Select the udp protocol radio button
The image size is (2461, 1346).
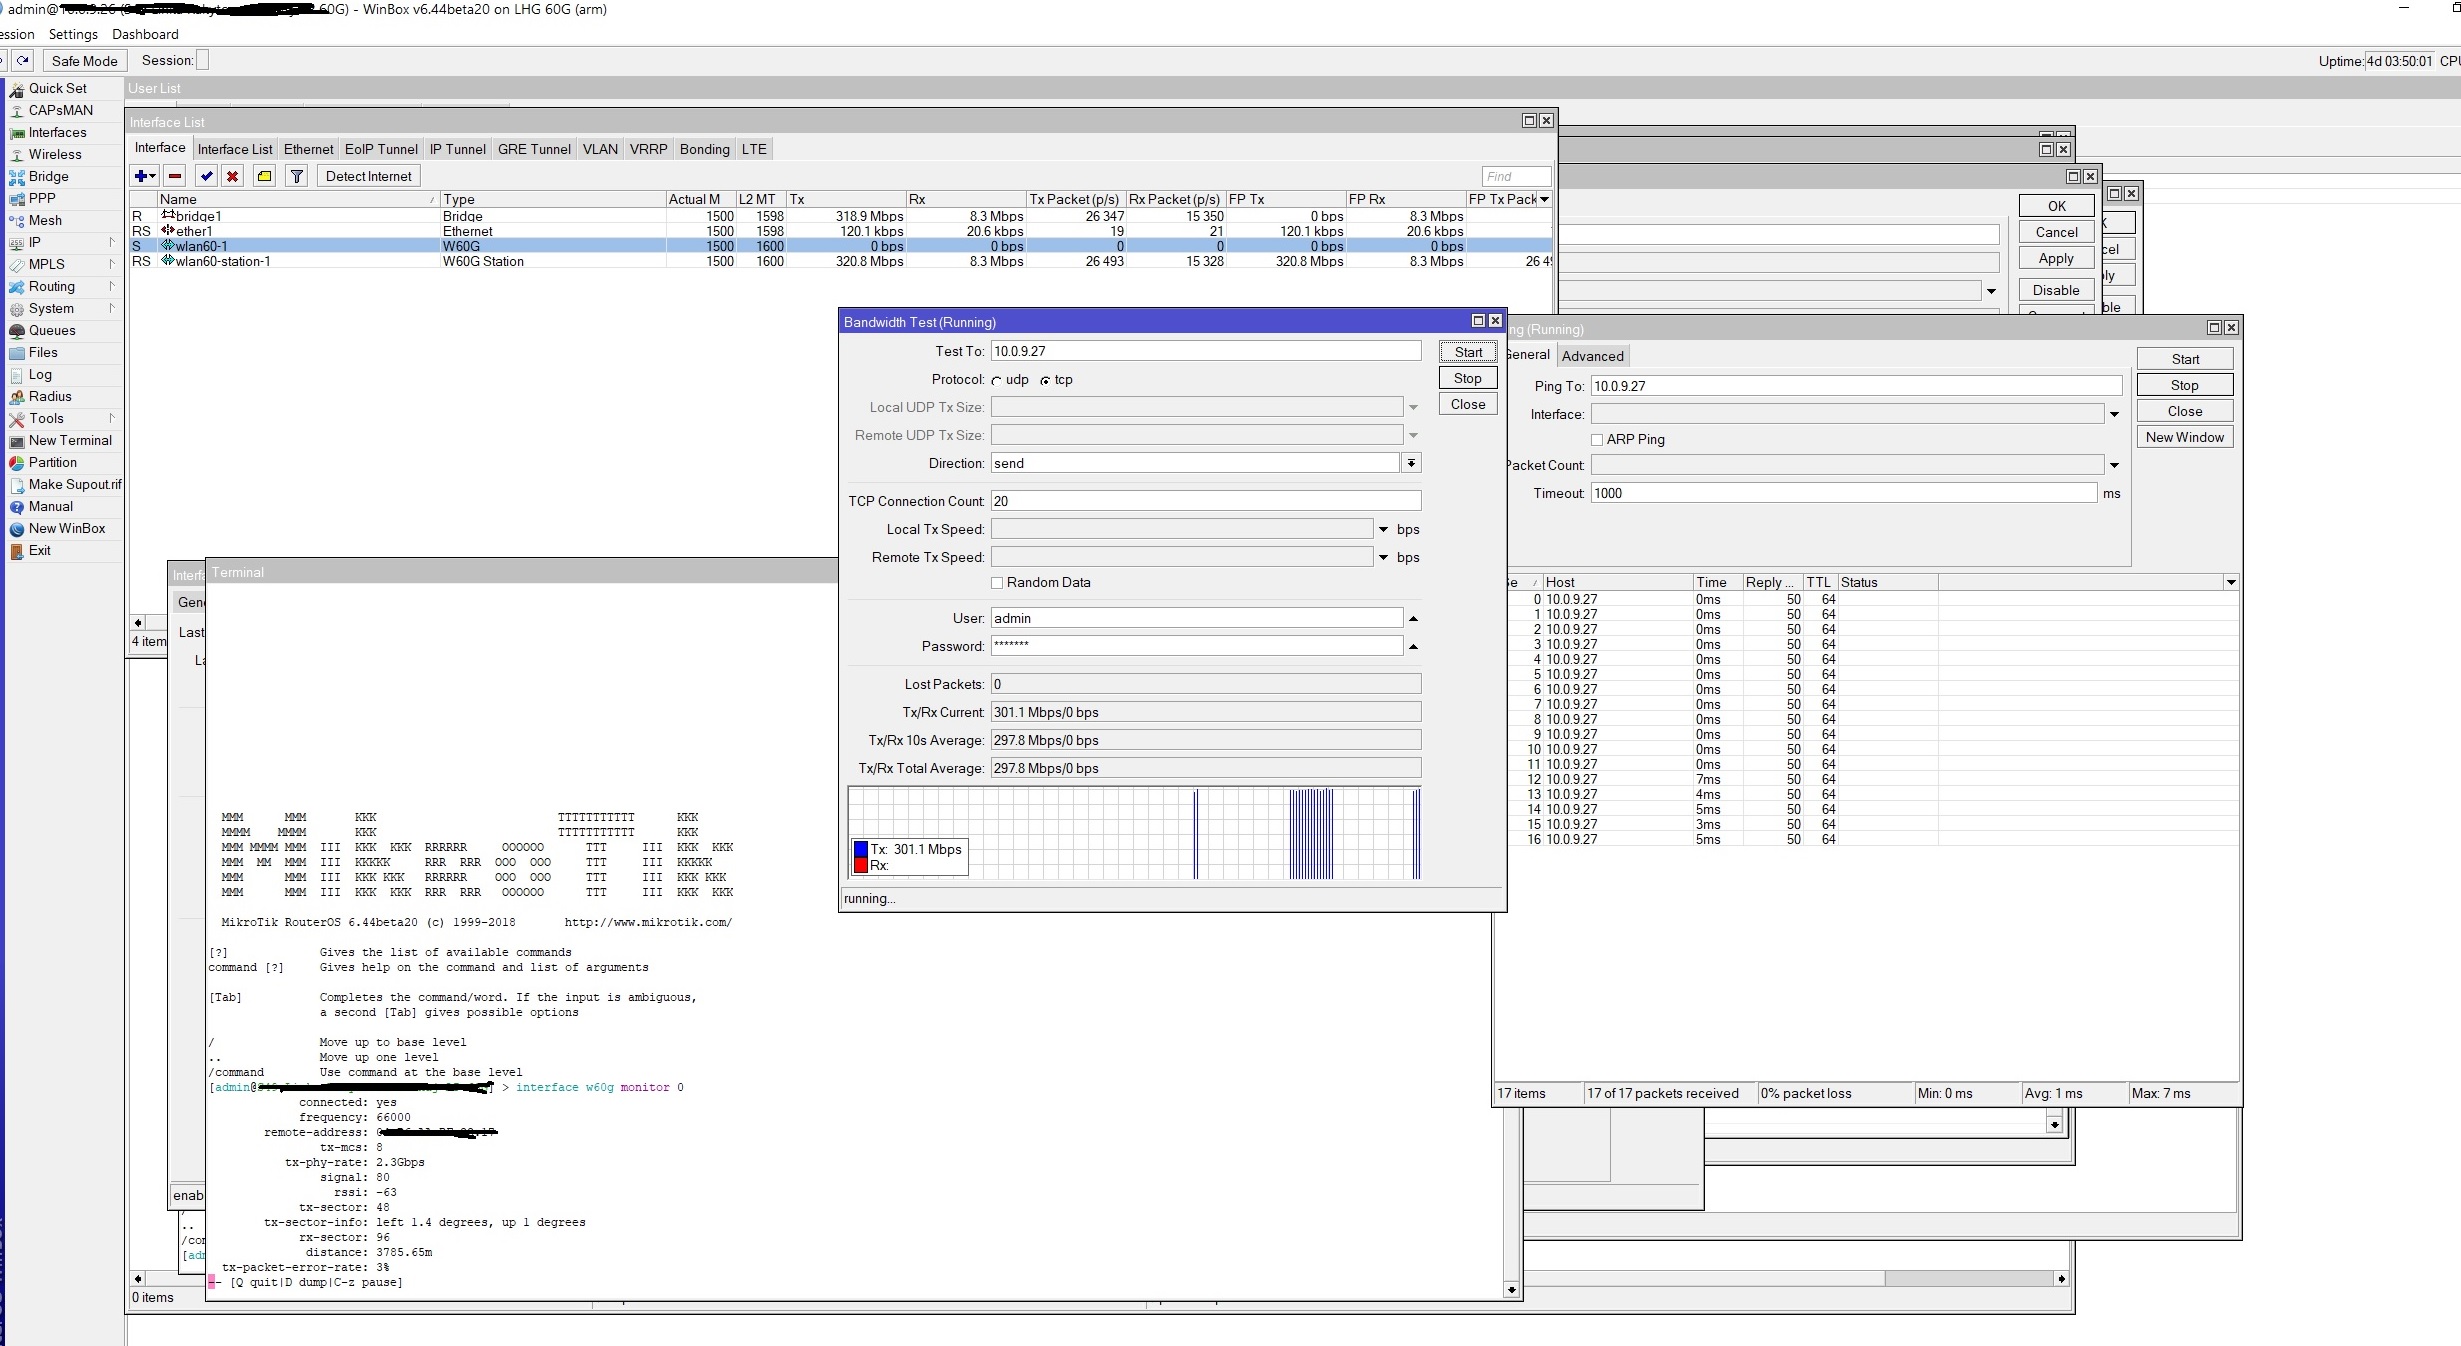click(x=997, y=380)
